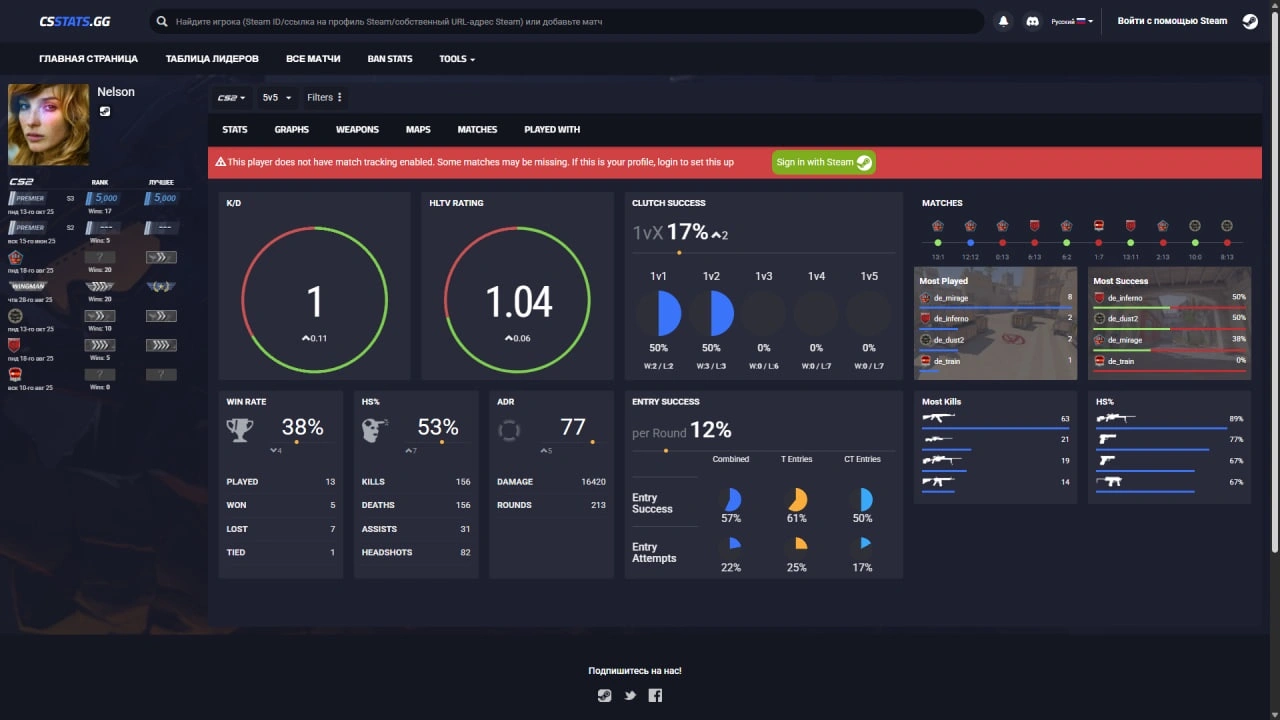Switch to the Weapons tab
The width and height of the screenshot is (1280, 720).
point(357,130)
